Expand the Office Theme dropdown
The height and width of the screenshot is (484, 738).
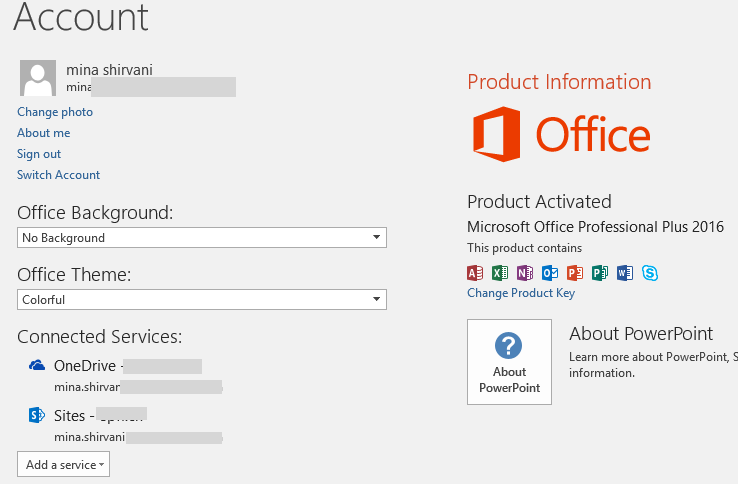pyautogui.click(x=202, y=299)
